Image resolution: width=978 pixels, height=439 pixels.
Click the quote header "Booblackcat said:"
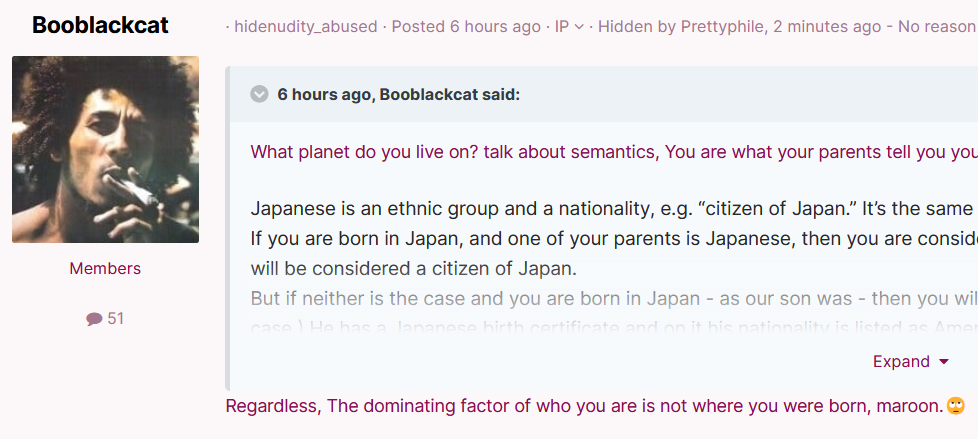[450, 95]
